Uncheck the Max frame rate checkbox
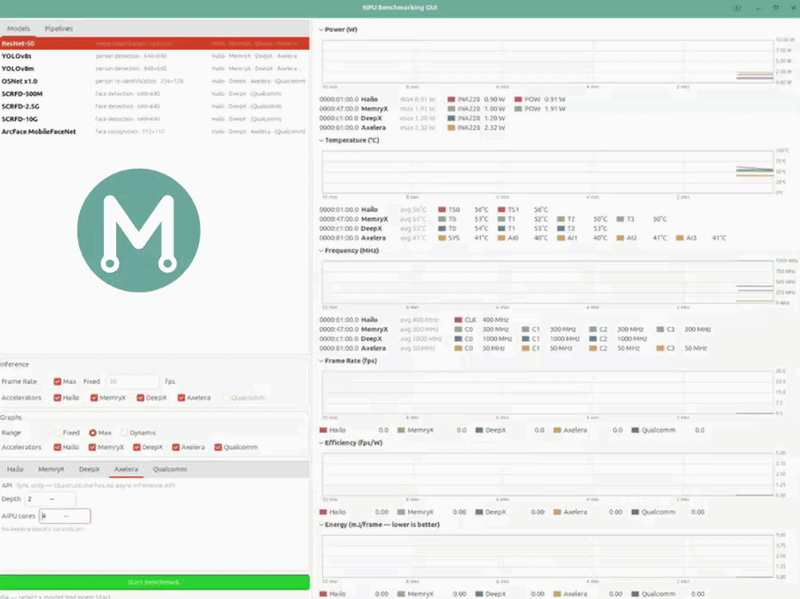800x599 pixels. pyautogui.click(x=57, y=382)
